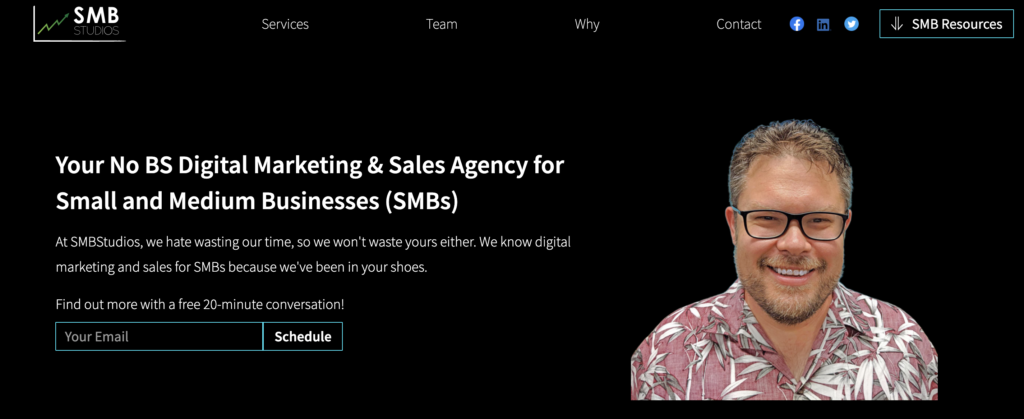
Task: Expand the SMB Resources button
Action: pyautogui.click(x=946, y=23)
